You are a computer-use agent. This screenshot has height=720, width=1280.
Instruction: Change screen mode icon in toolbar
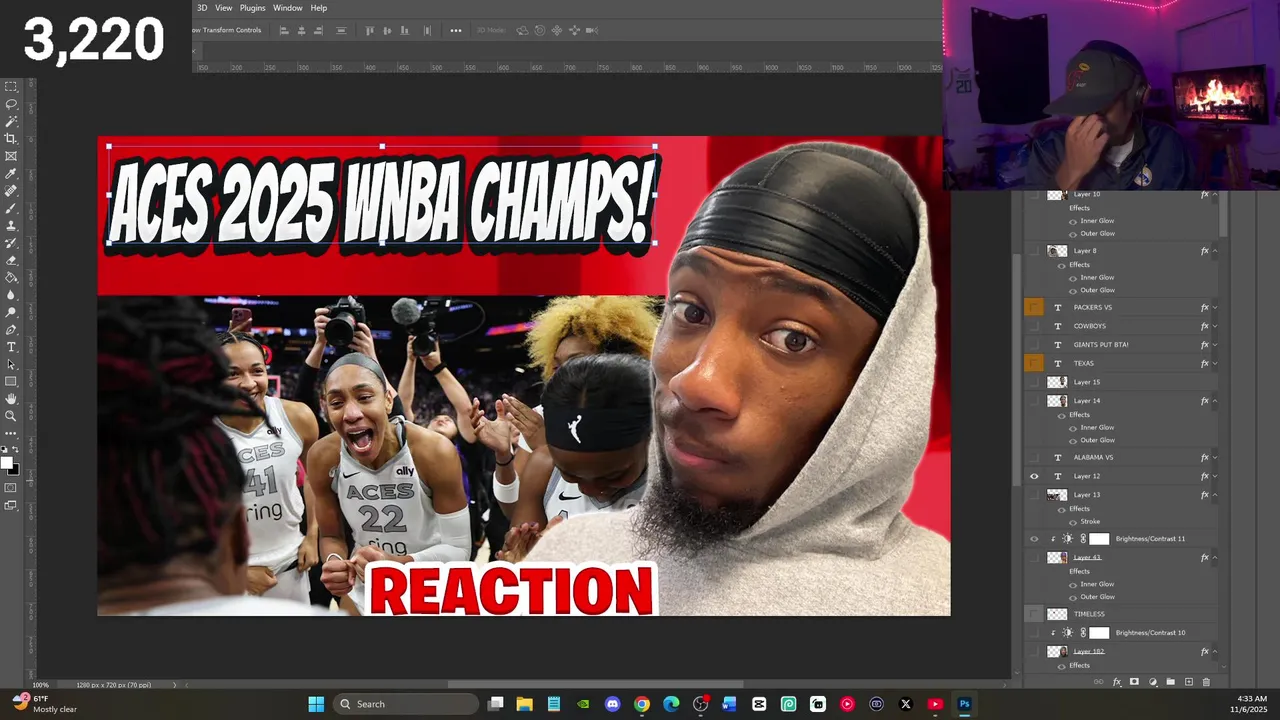[11, 505]
